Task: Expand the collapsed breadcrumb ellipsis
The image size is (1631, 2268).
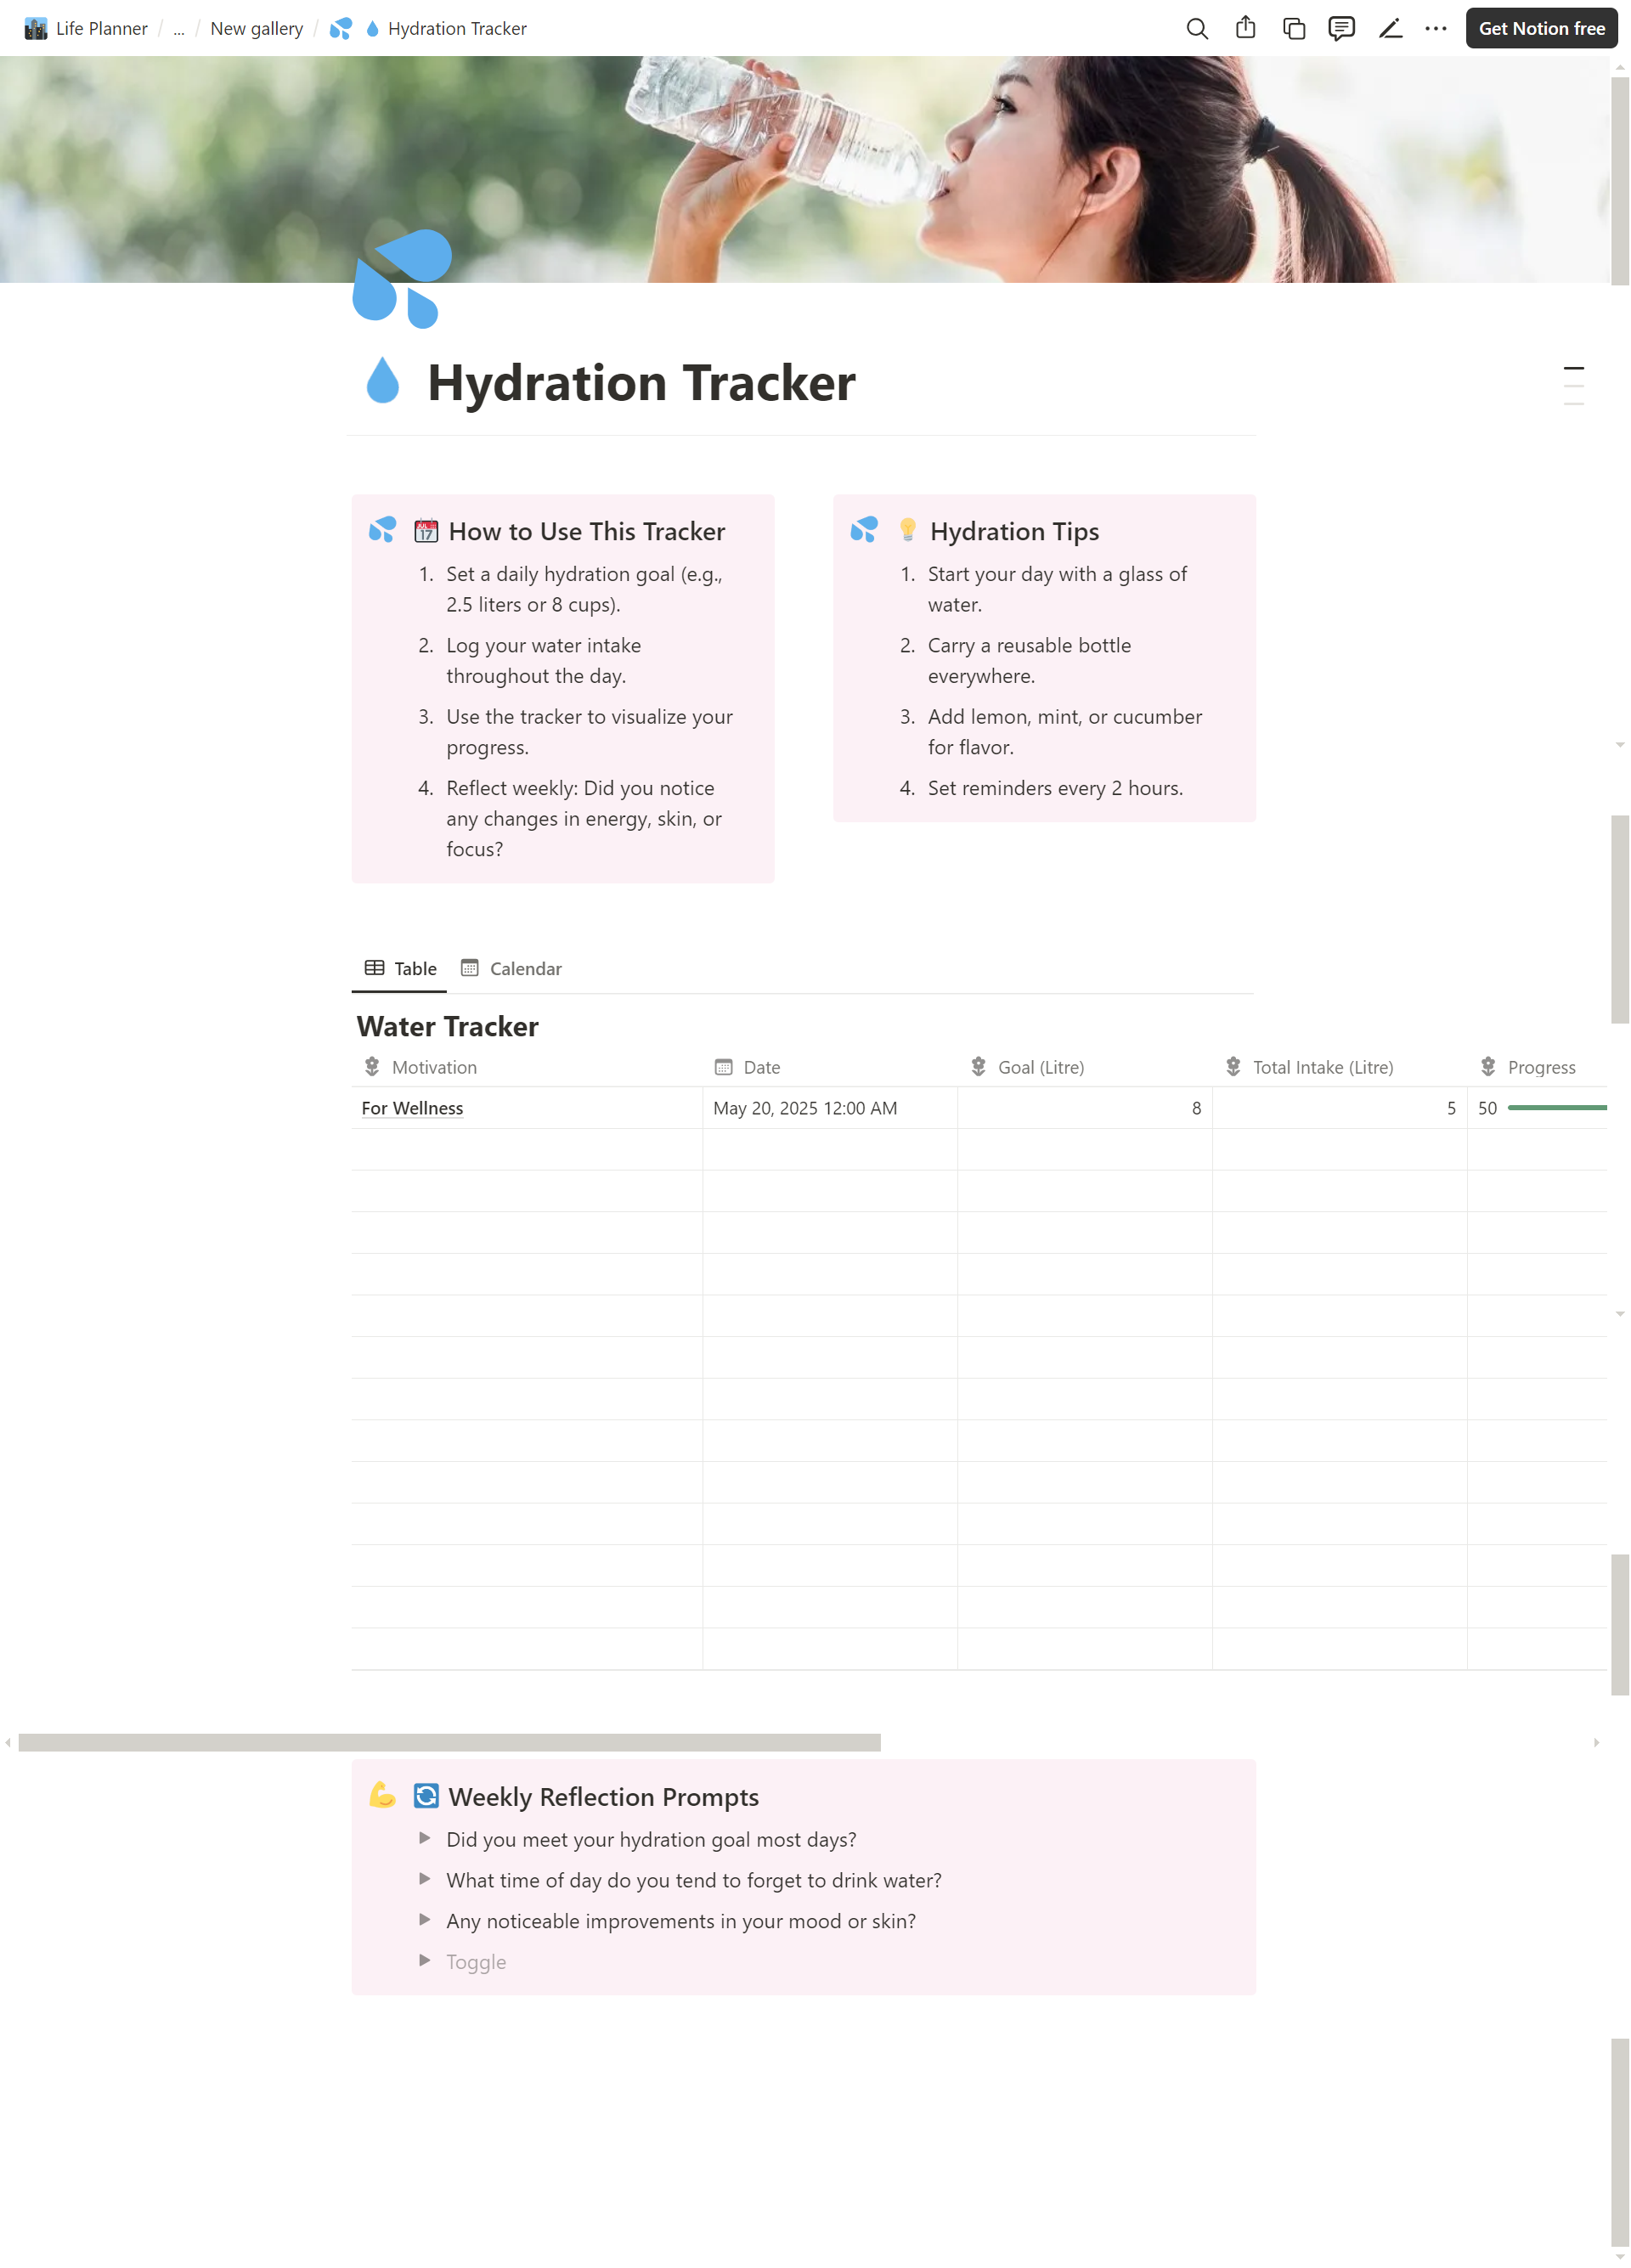Action: [179, 29]
